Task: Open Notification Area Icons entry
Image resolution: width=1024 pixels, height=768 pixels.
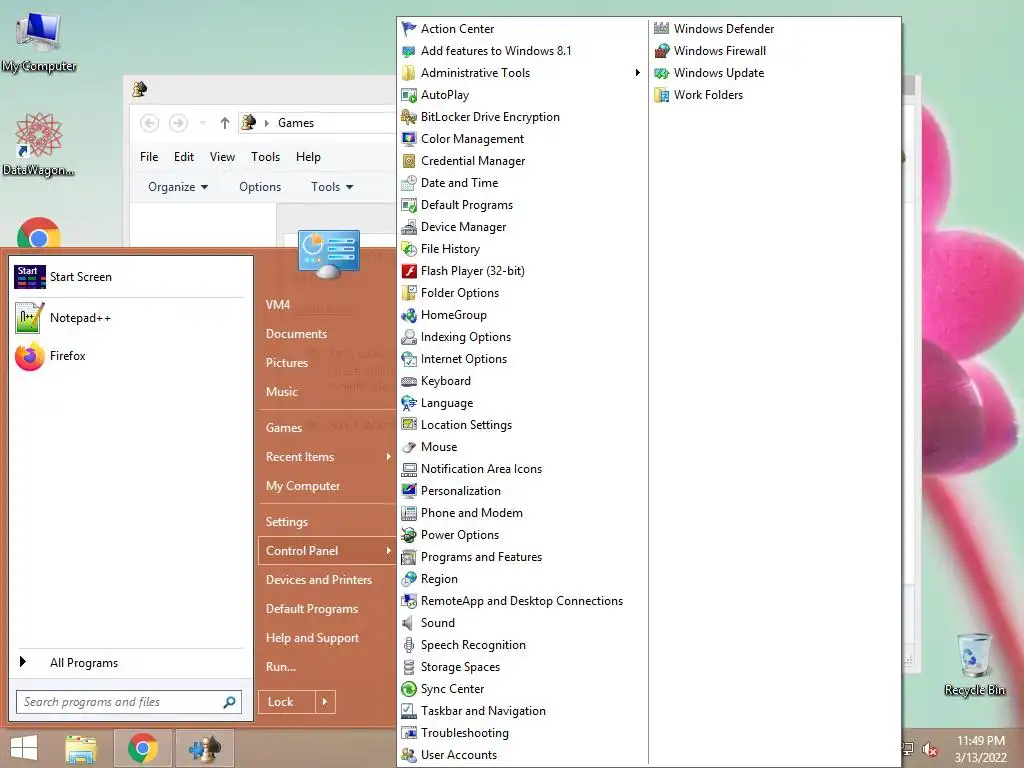Action: tap(481, 469)
